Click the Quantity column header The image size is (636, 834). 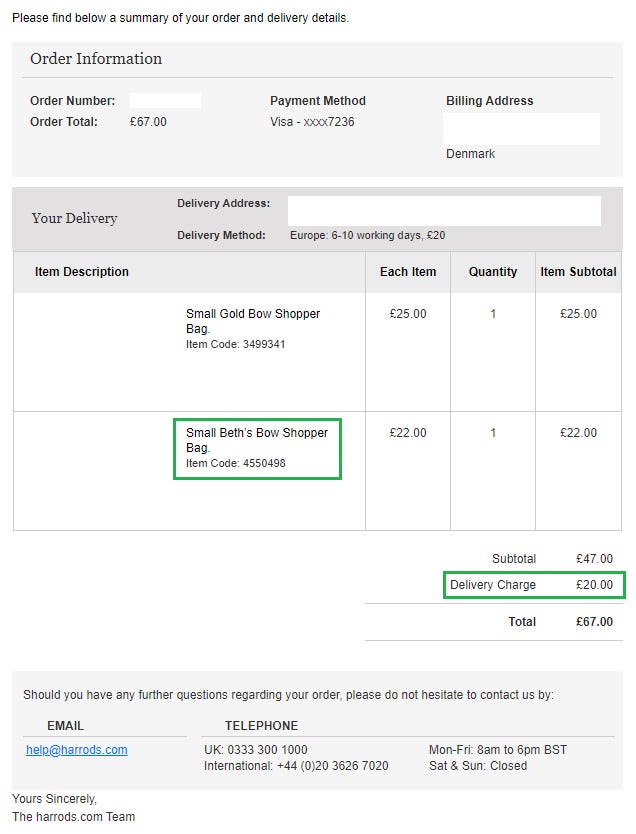tap(493, 272)
